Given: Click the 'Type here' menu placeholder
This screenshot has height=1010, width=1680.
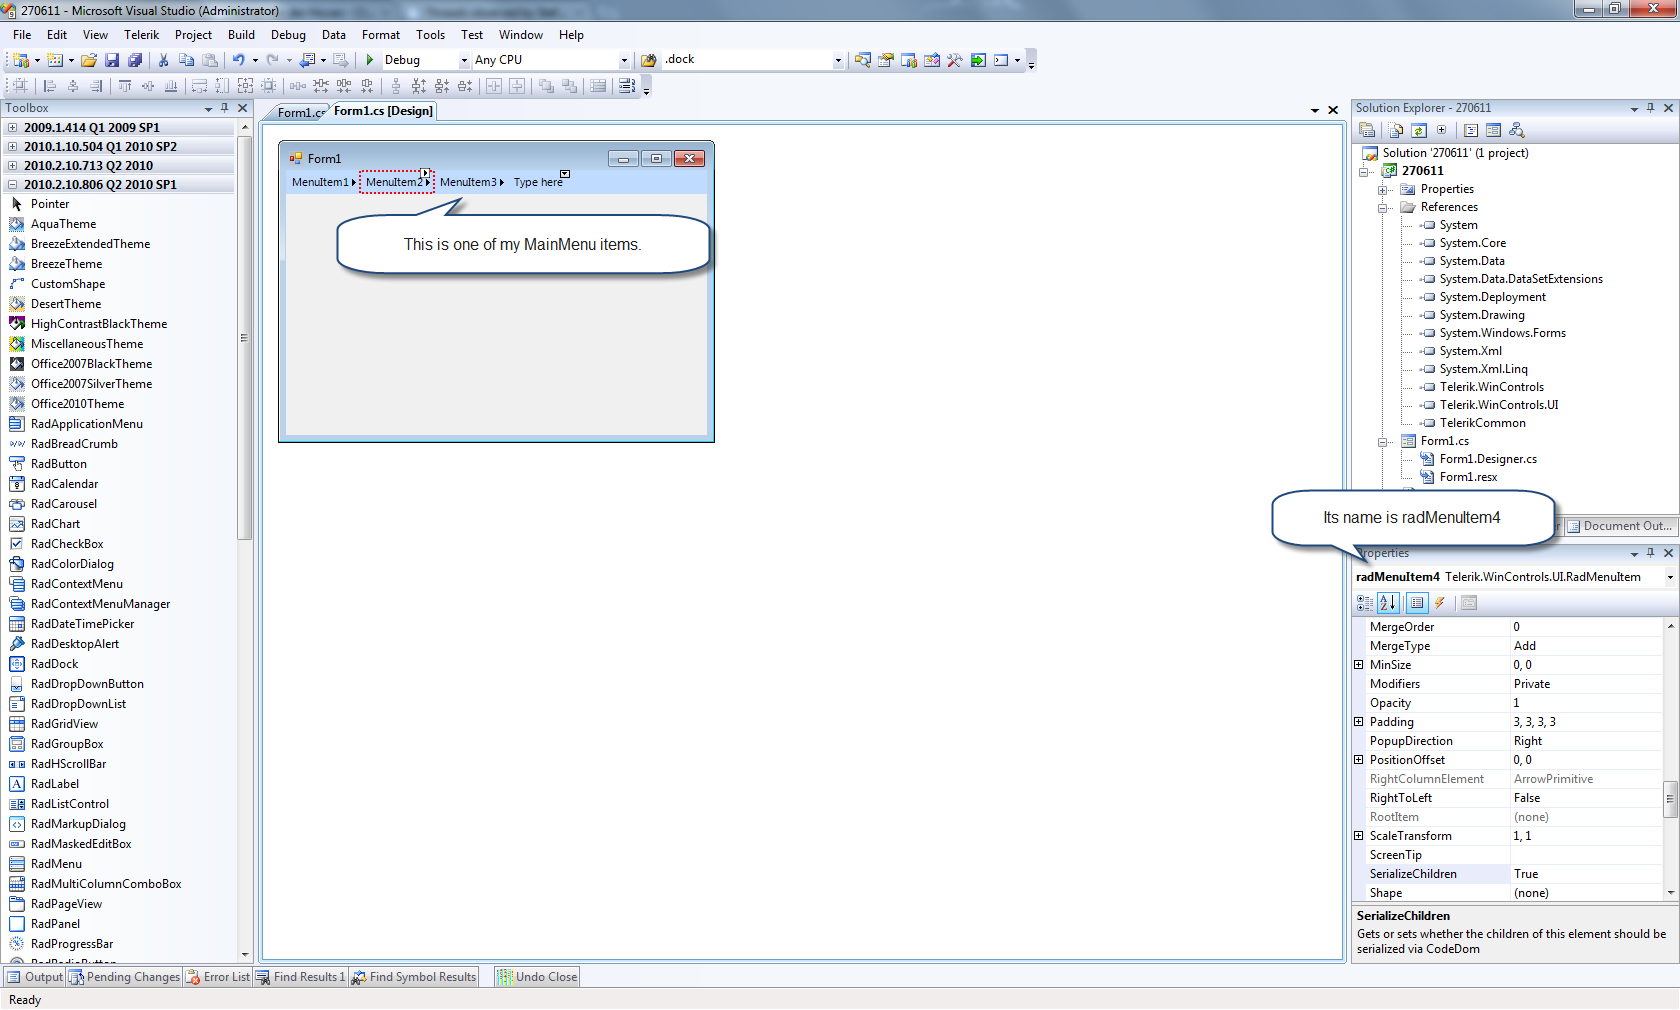Looking at the screenshot, I should pyautogui.click(x=538, y=182).
